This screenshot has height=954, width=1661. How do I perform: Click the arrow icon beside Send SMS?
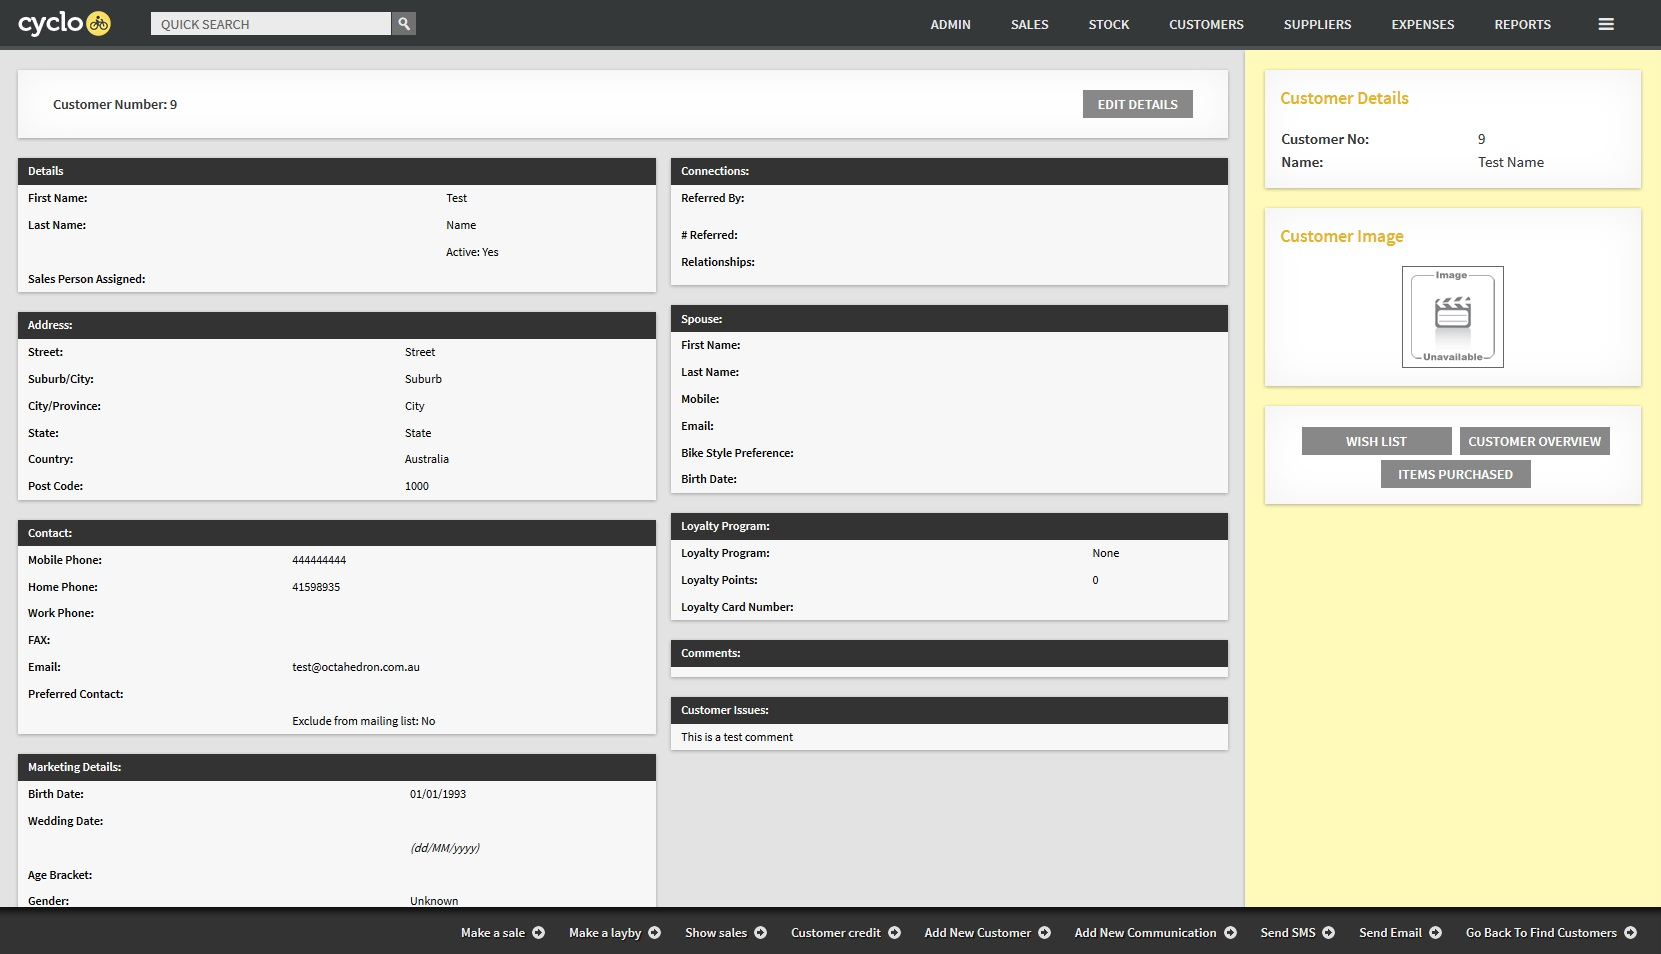[x=1329, y=933]
